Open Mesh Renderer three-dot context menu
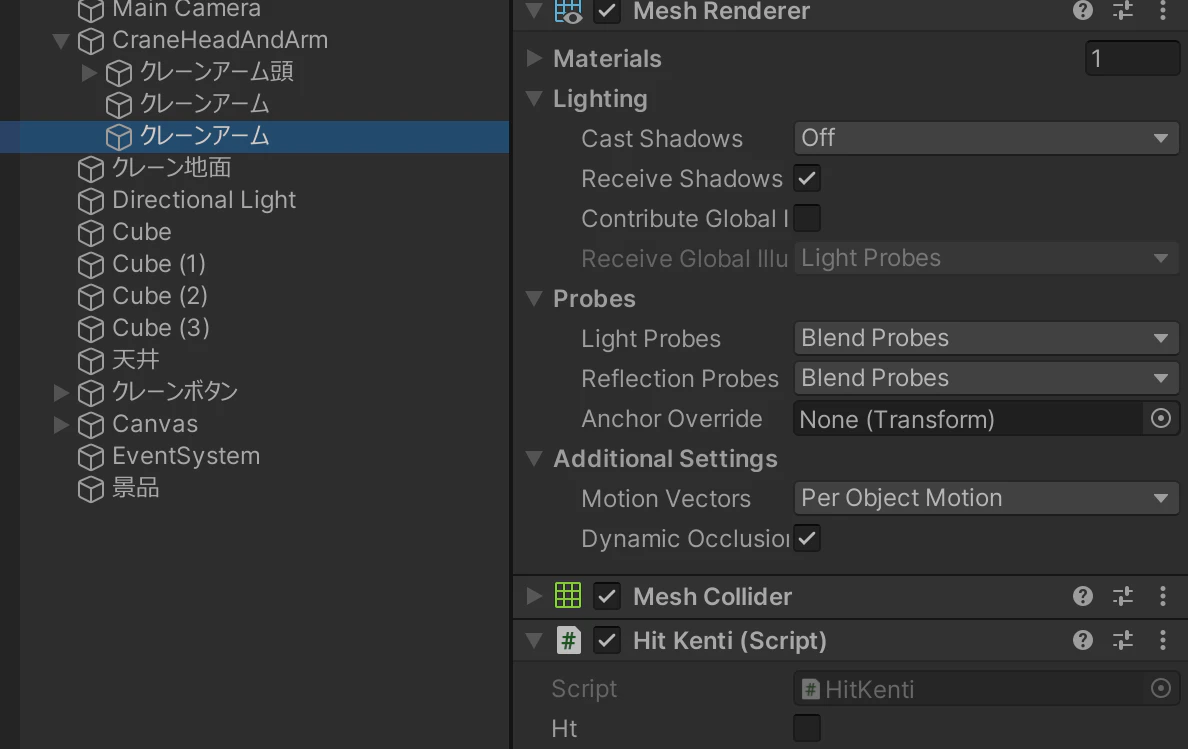Image resolution: width=1188 pixels, height=749 pixels. pyautogui.click(x=1163, y=11)
